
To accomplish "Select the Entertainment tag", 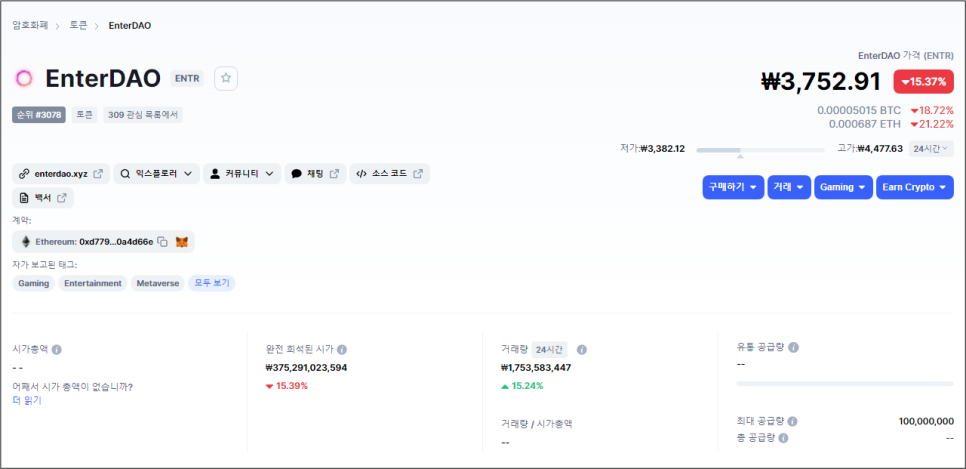I will 93,283.
